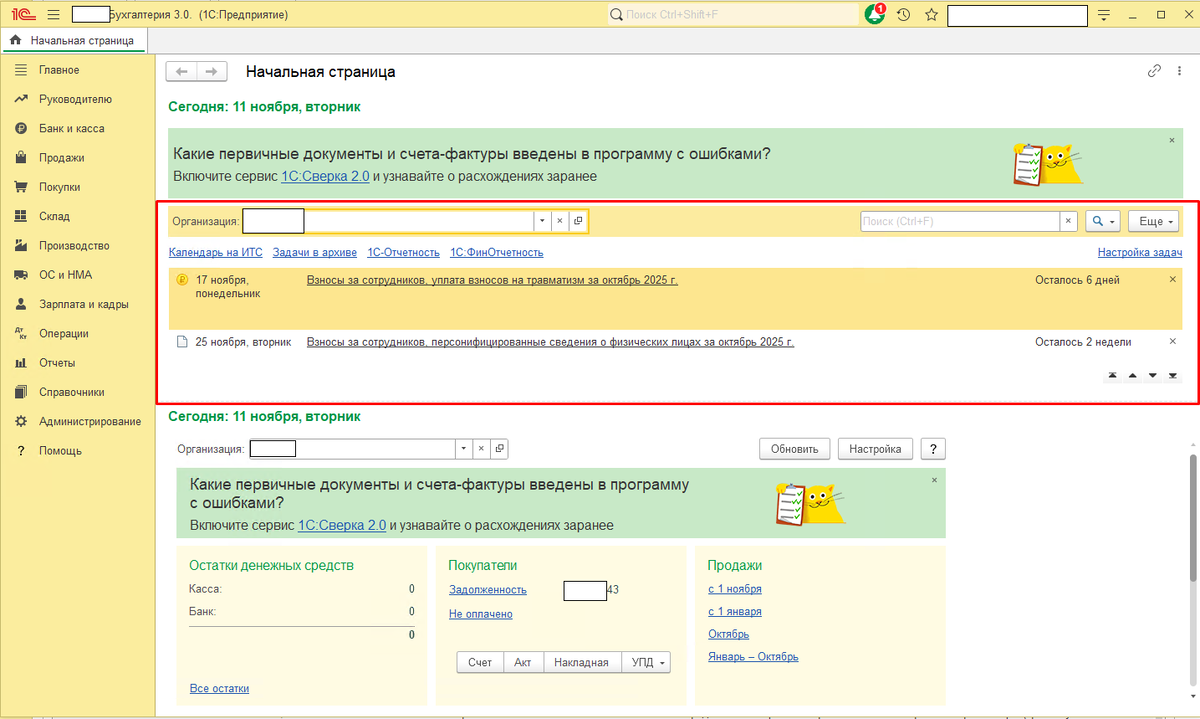This screenshot has height=719, width=1200.
Task: Open Все остатки link
Action: (219, 688)
